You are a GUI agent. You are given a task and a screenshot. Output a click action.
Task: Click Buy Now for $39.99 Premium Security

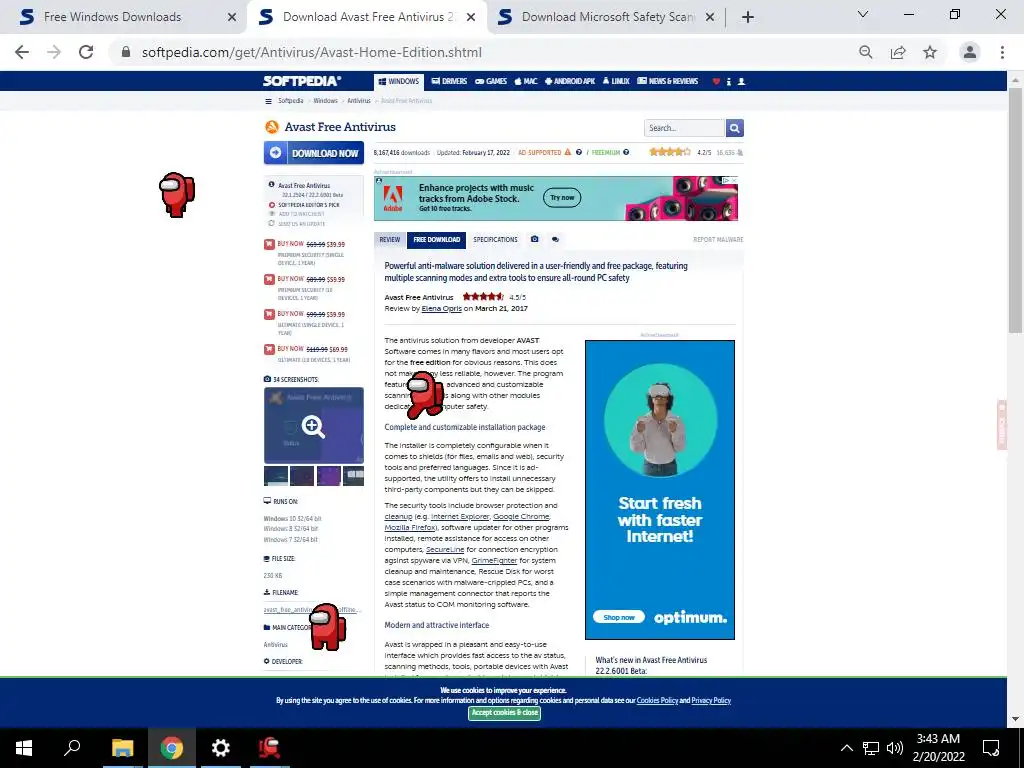(x=304, y=244)
